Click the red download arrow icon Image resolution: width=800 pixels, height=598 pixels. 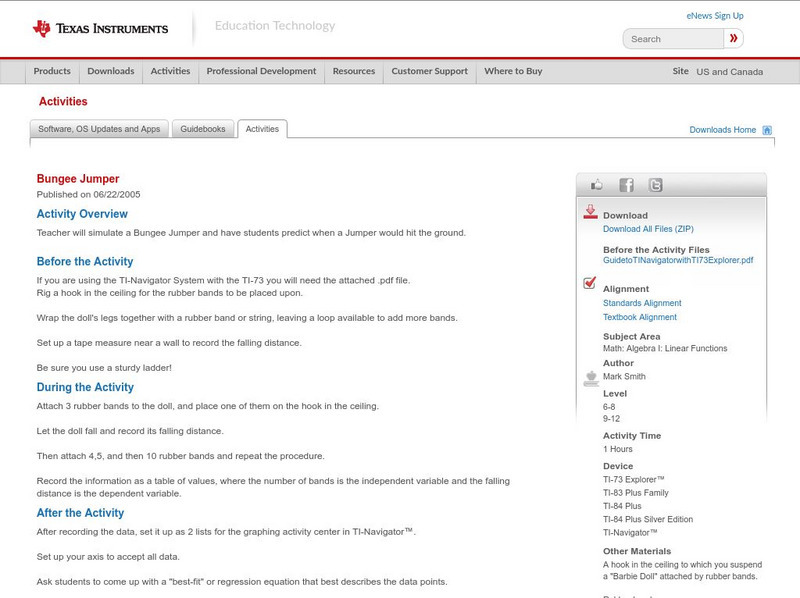coord(590,212)
